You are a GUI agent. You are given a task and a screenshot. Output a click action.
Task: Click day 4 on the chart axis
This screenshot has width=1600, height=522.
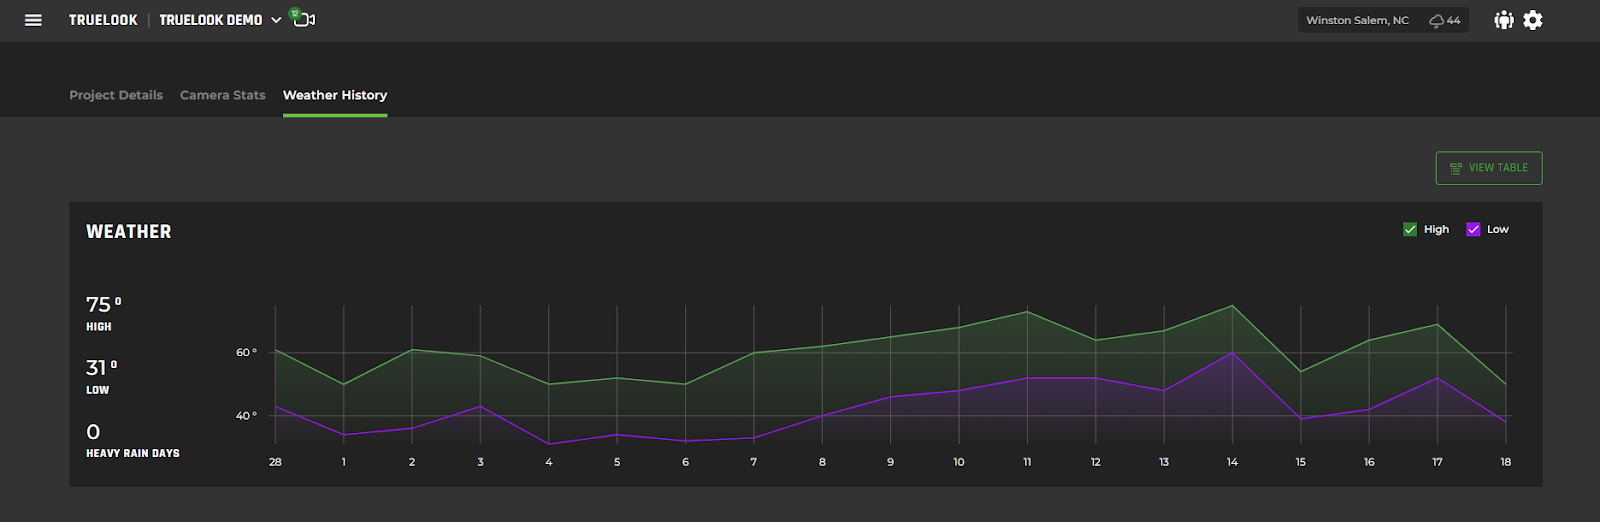548,462
